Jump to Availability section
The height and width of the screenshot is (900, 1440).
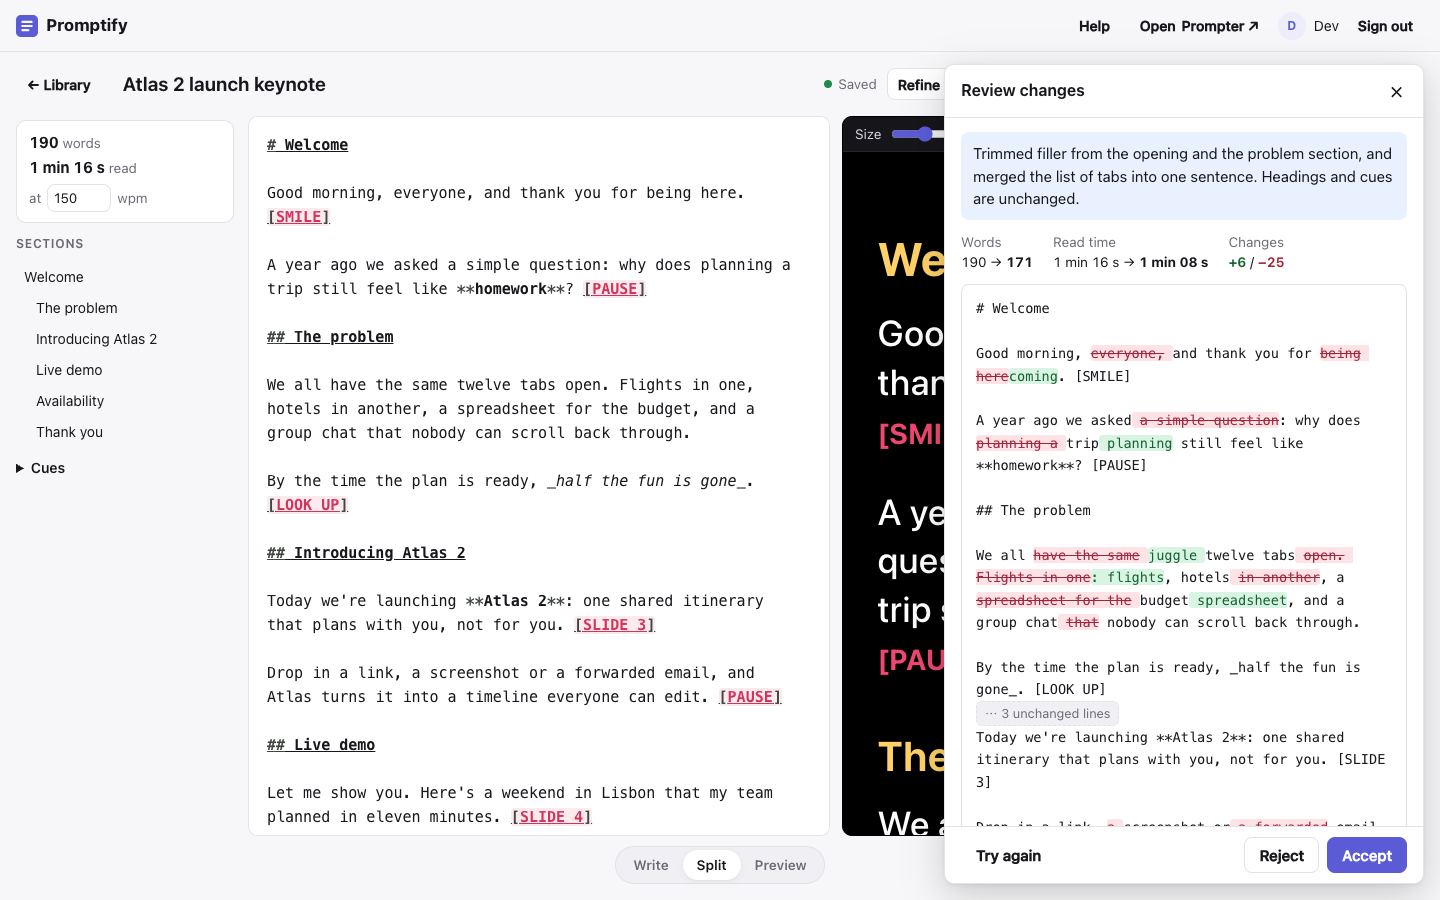pos(70,401)
